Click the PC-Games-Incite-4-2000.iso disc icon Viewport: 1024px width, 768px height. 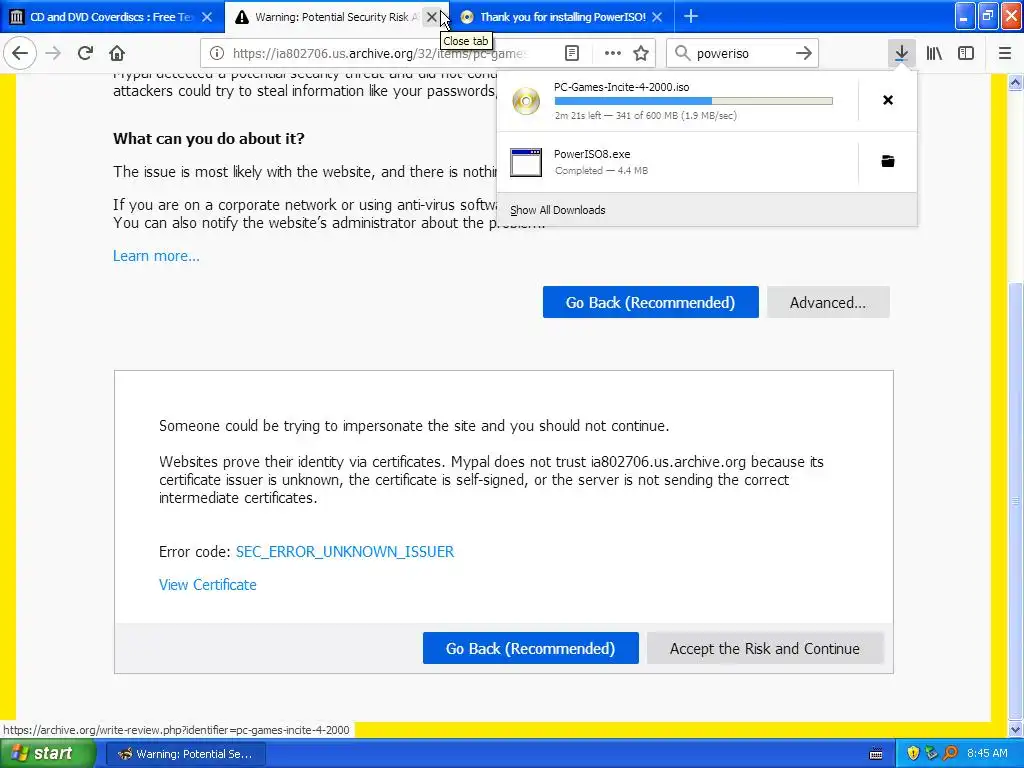pyautogui.click(x=526, y=101)
